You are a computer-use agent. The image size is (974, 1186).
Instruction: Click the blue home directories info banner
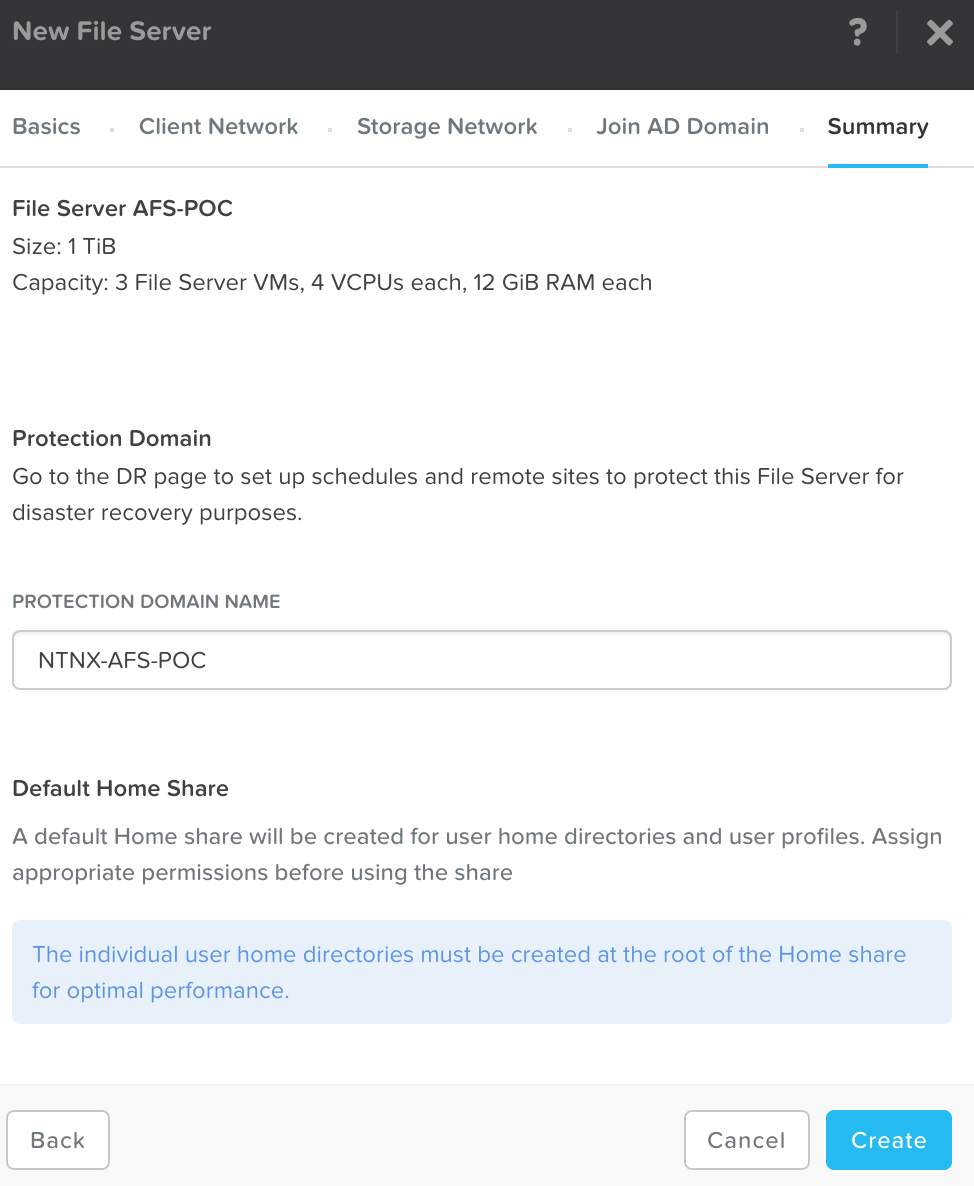[x=481, y=972]
